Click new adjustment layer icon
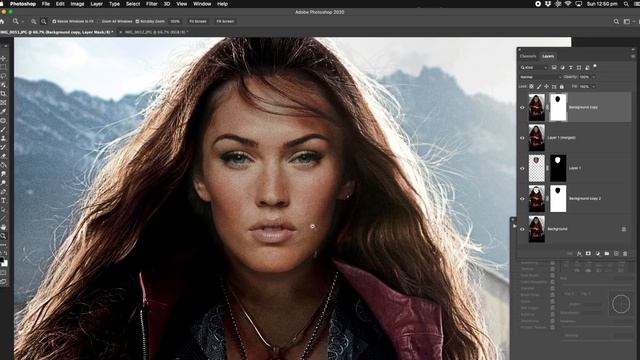Viewport: 640px width, 360px height. tap(598, 253)
